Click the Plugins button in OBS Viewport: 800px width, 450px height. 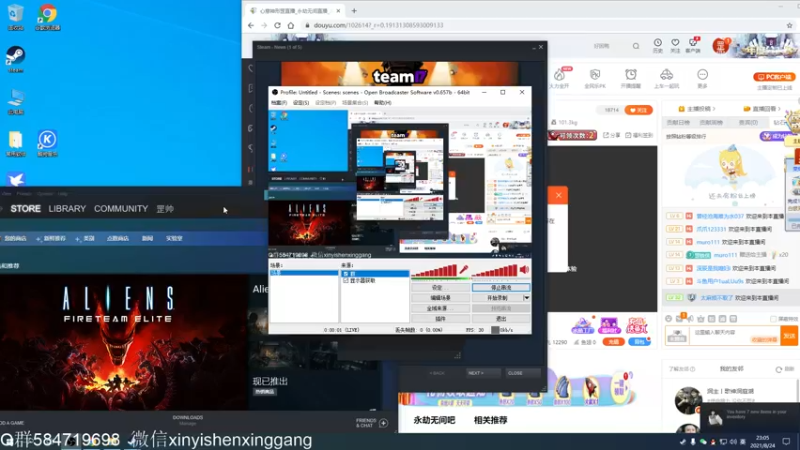440,318
